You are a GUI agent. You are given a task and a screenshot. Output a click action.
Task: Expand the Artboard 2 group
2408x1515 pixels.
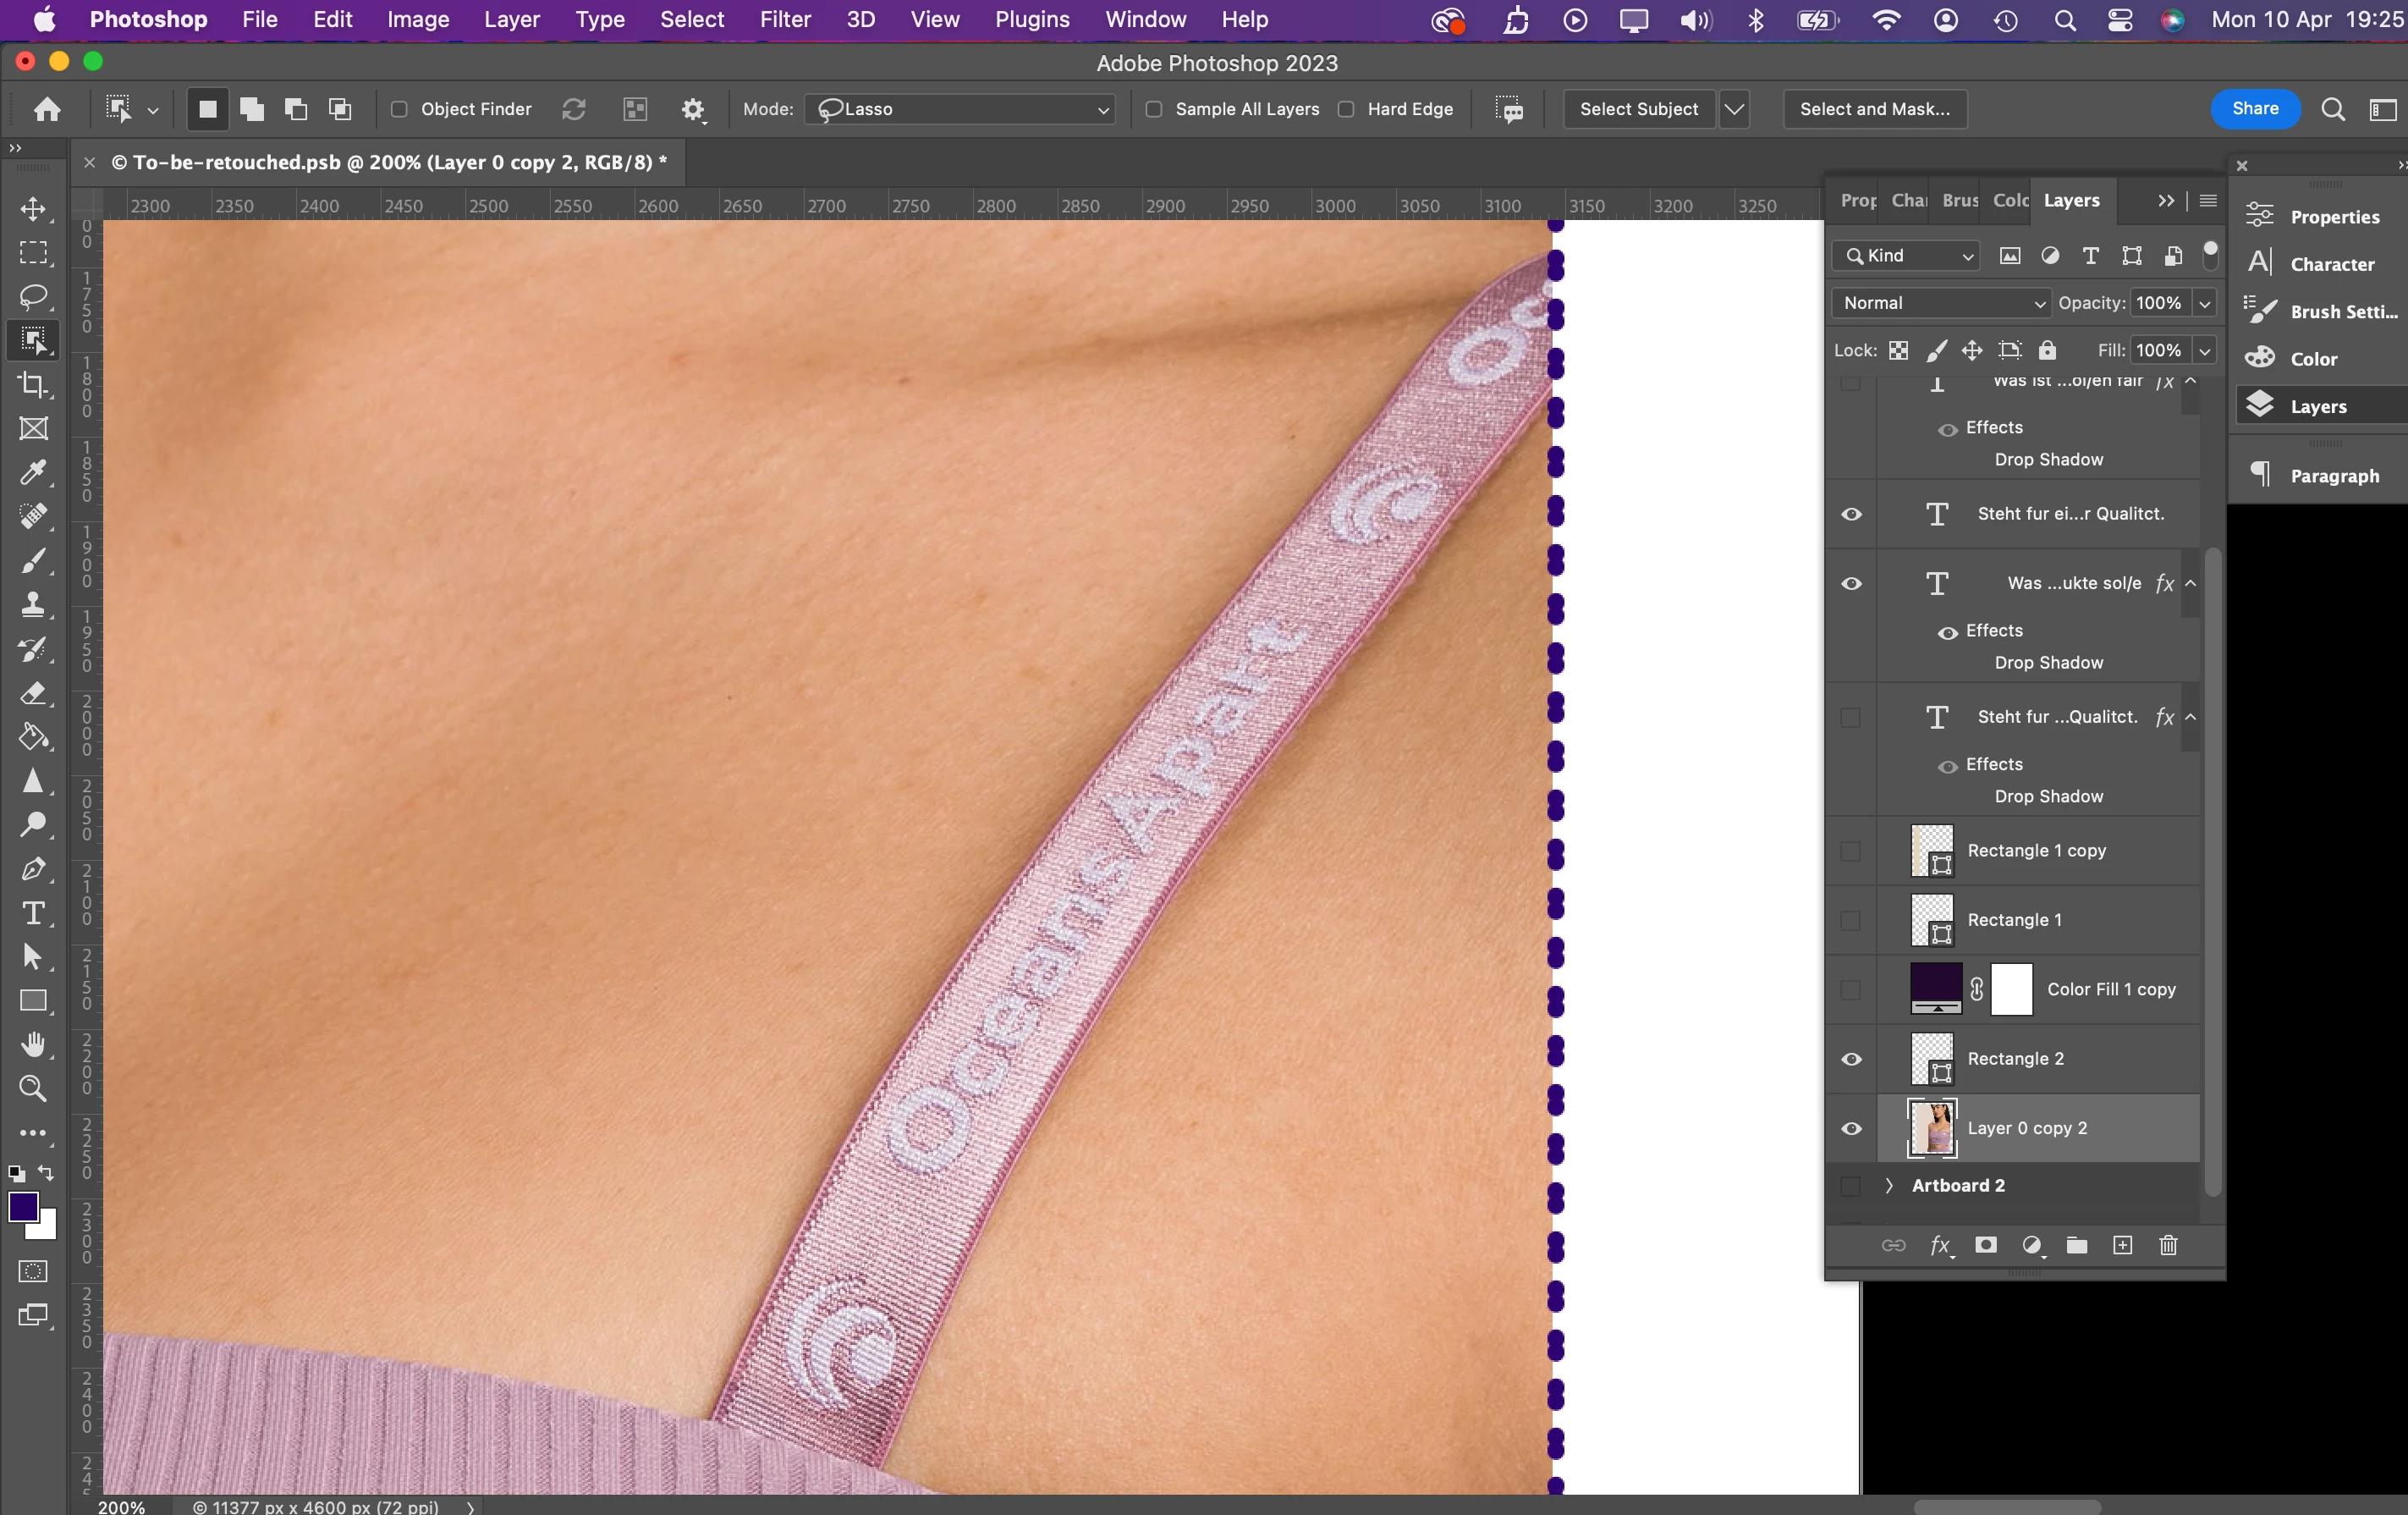tap(1889, 1185)
